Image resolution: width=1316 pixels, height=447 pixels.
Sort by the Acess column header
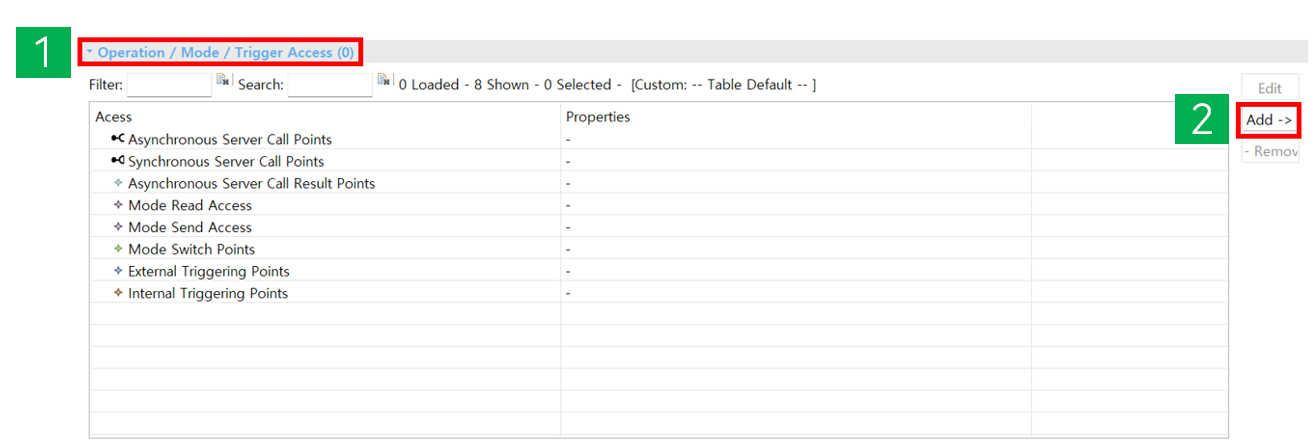[114, 117]
